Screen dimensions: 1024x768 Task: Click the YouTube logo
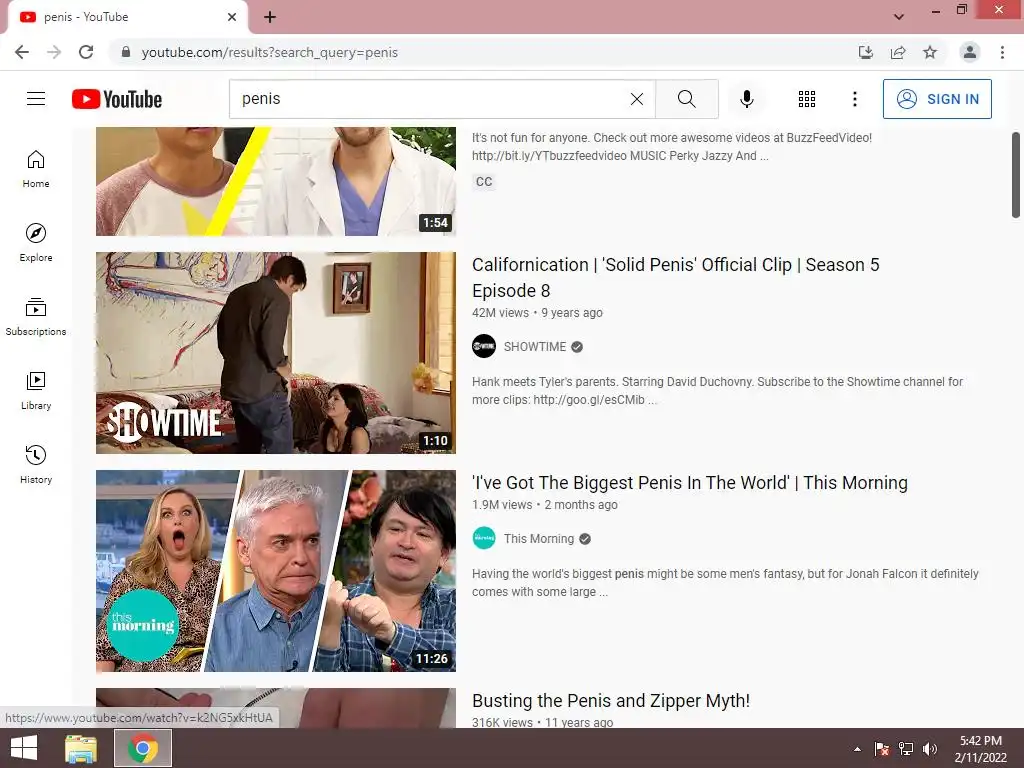(x=117, y=99)
